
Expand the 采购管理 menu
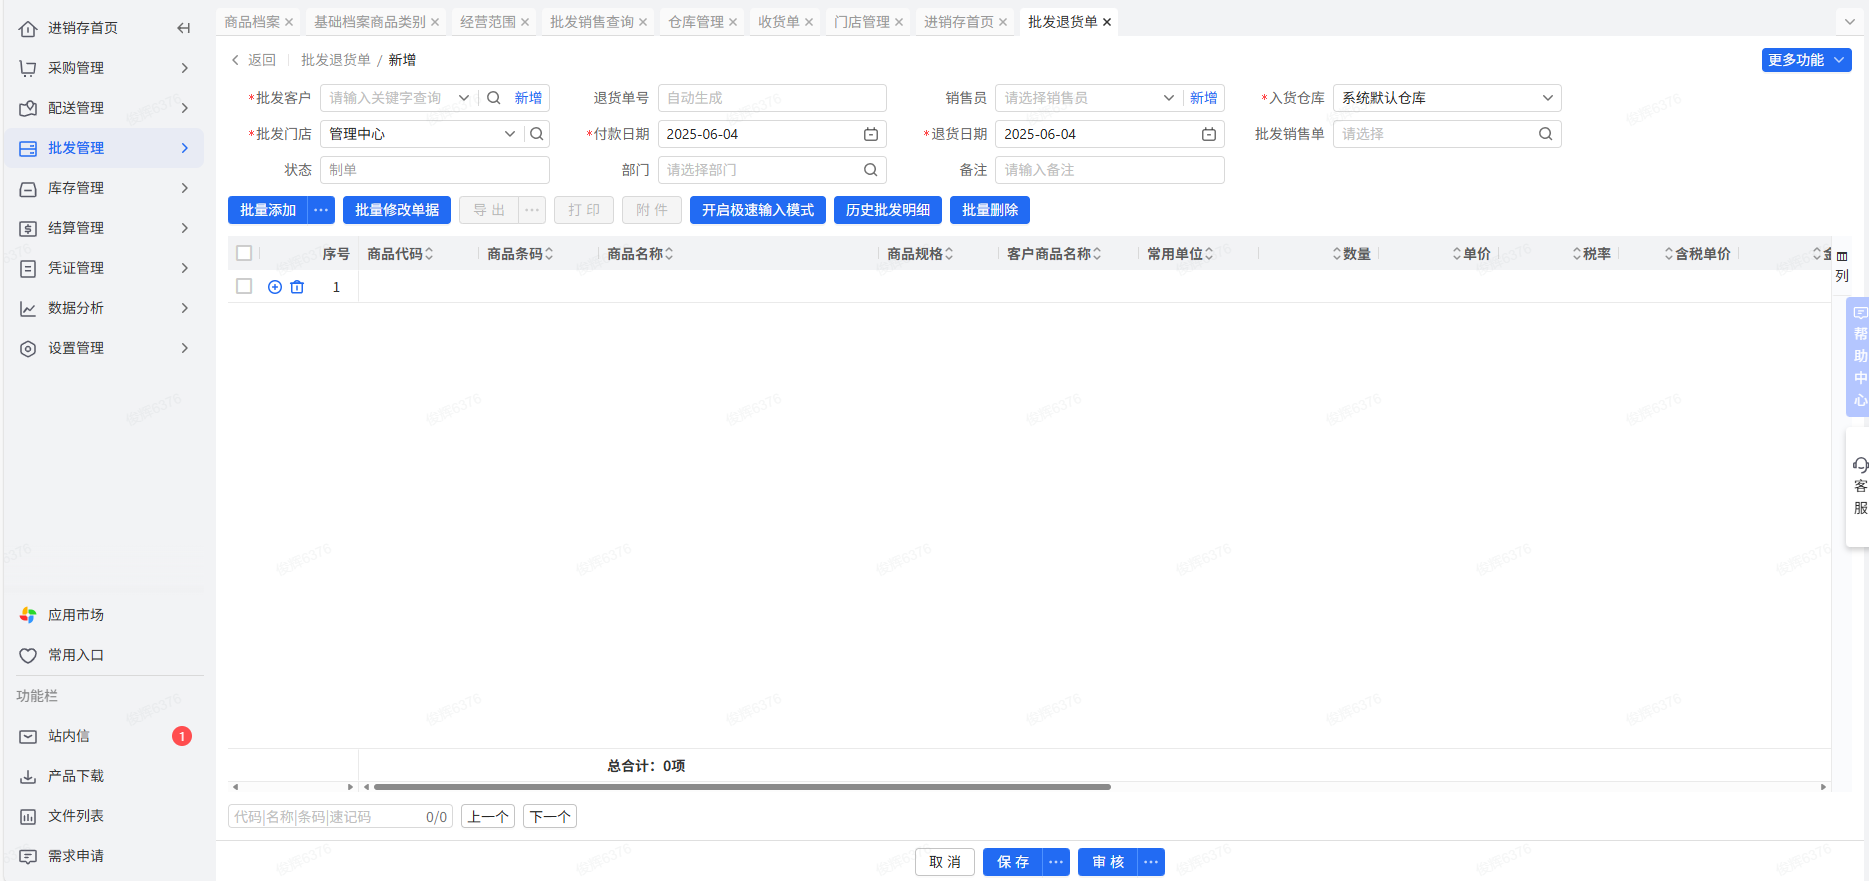coord(104,68)
